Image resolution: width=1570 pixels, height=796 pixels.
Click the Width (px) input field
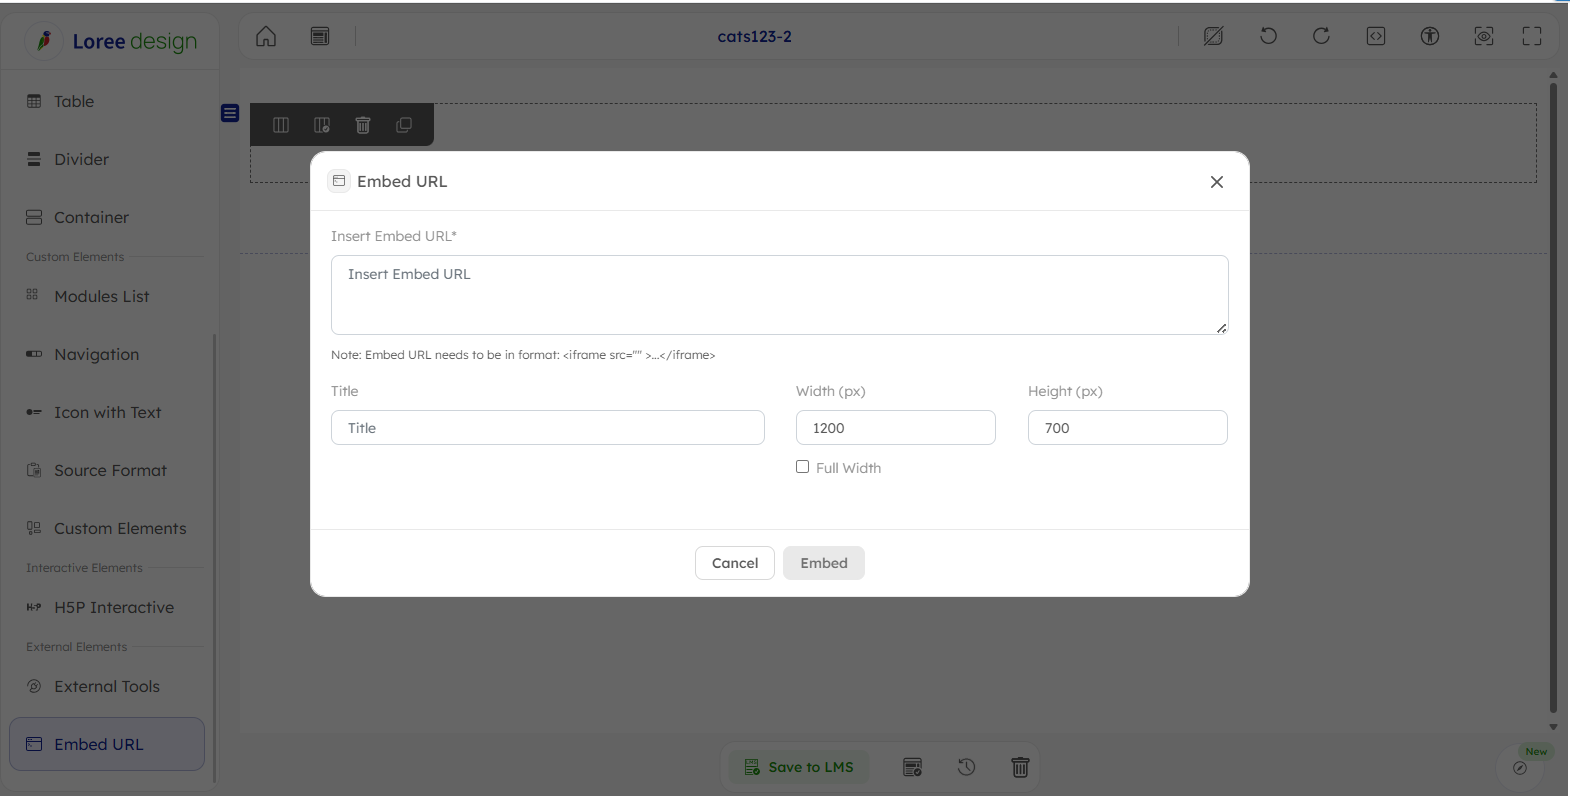pyautogui.click(x=895, y=428)
